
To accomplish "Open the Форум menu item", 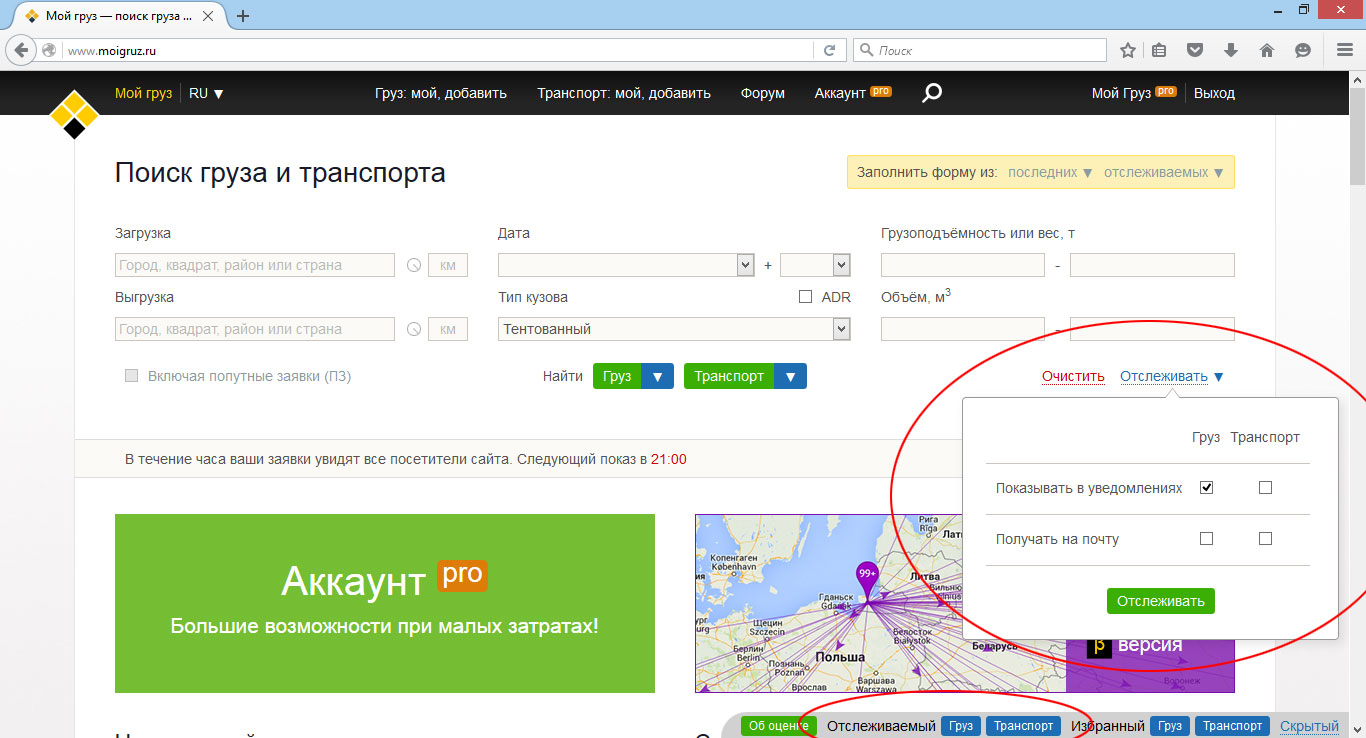I will click(762, 93).
